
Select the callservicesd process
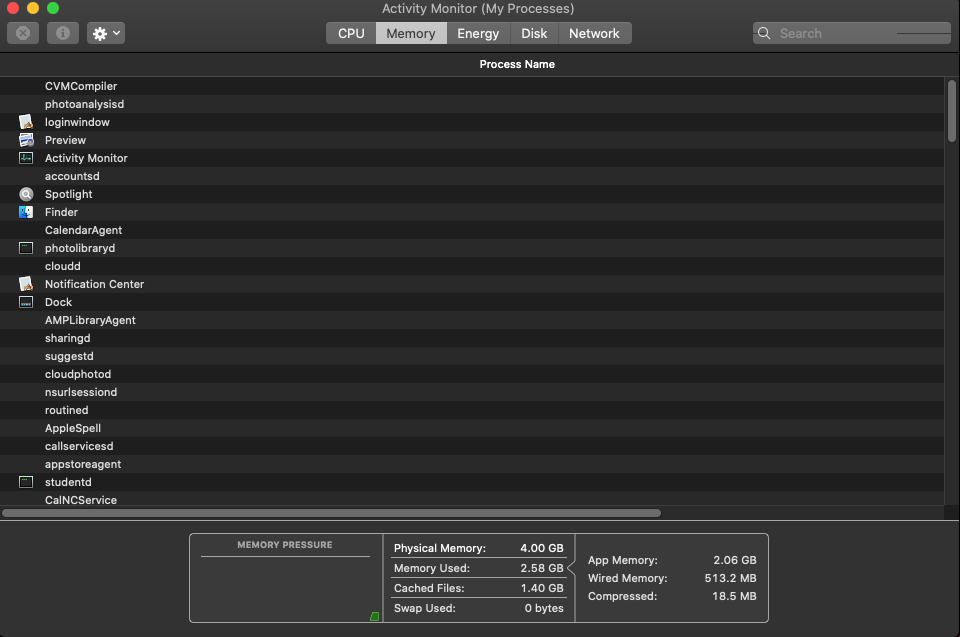point(471,447)
